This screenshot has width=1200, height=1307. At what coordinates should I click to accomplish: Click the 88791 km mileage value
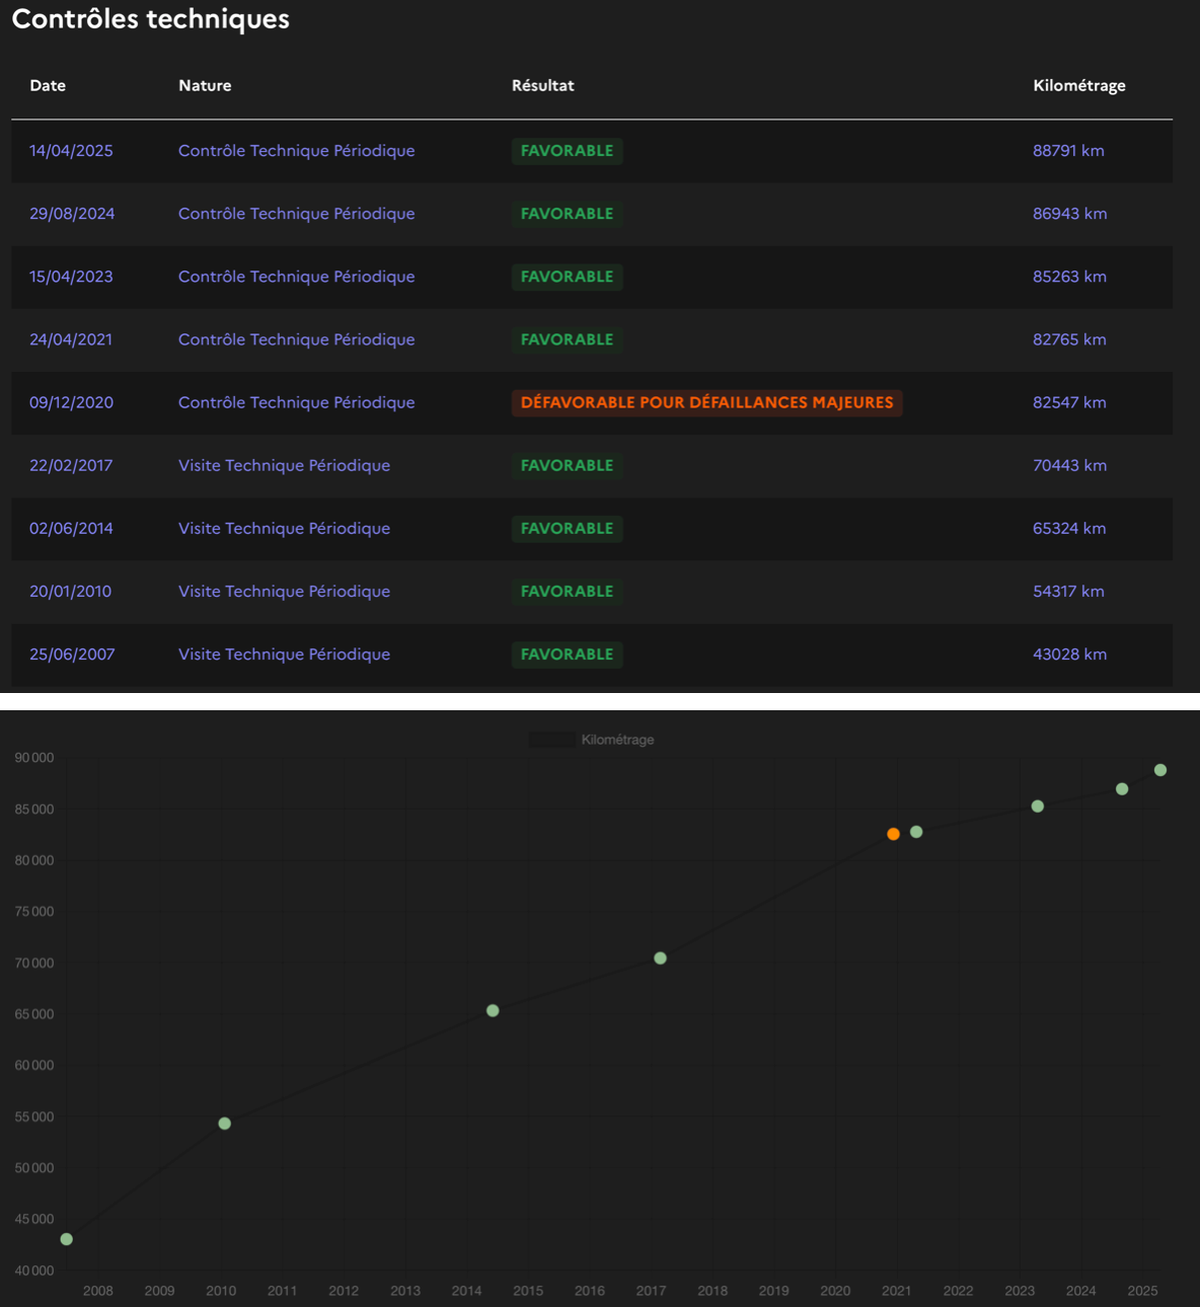(1068, 151)
